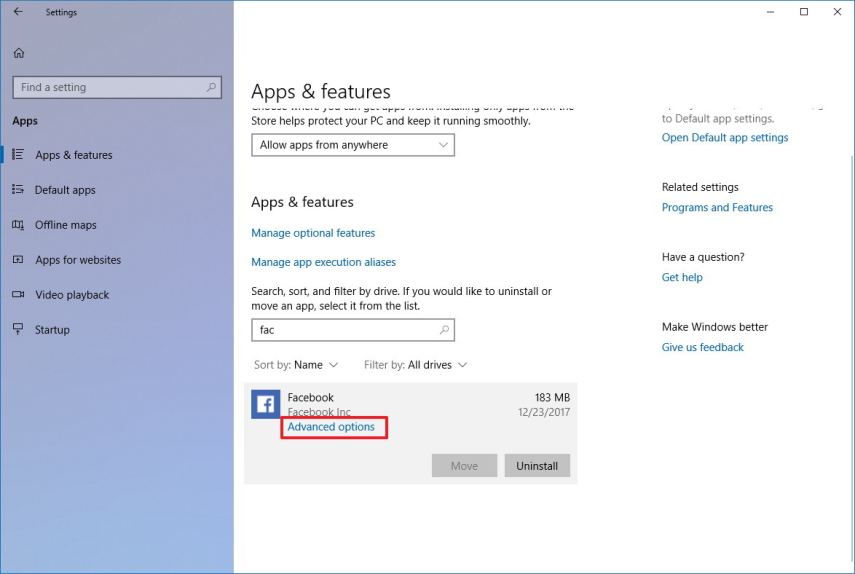Open Manage app execution aliases
The height and width of the screenshot is (574, 855).
click(x=323, y=262)
